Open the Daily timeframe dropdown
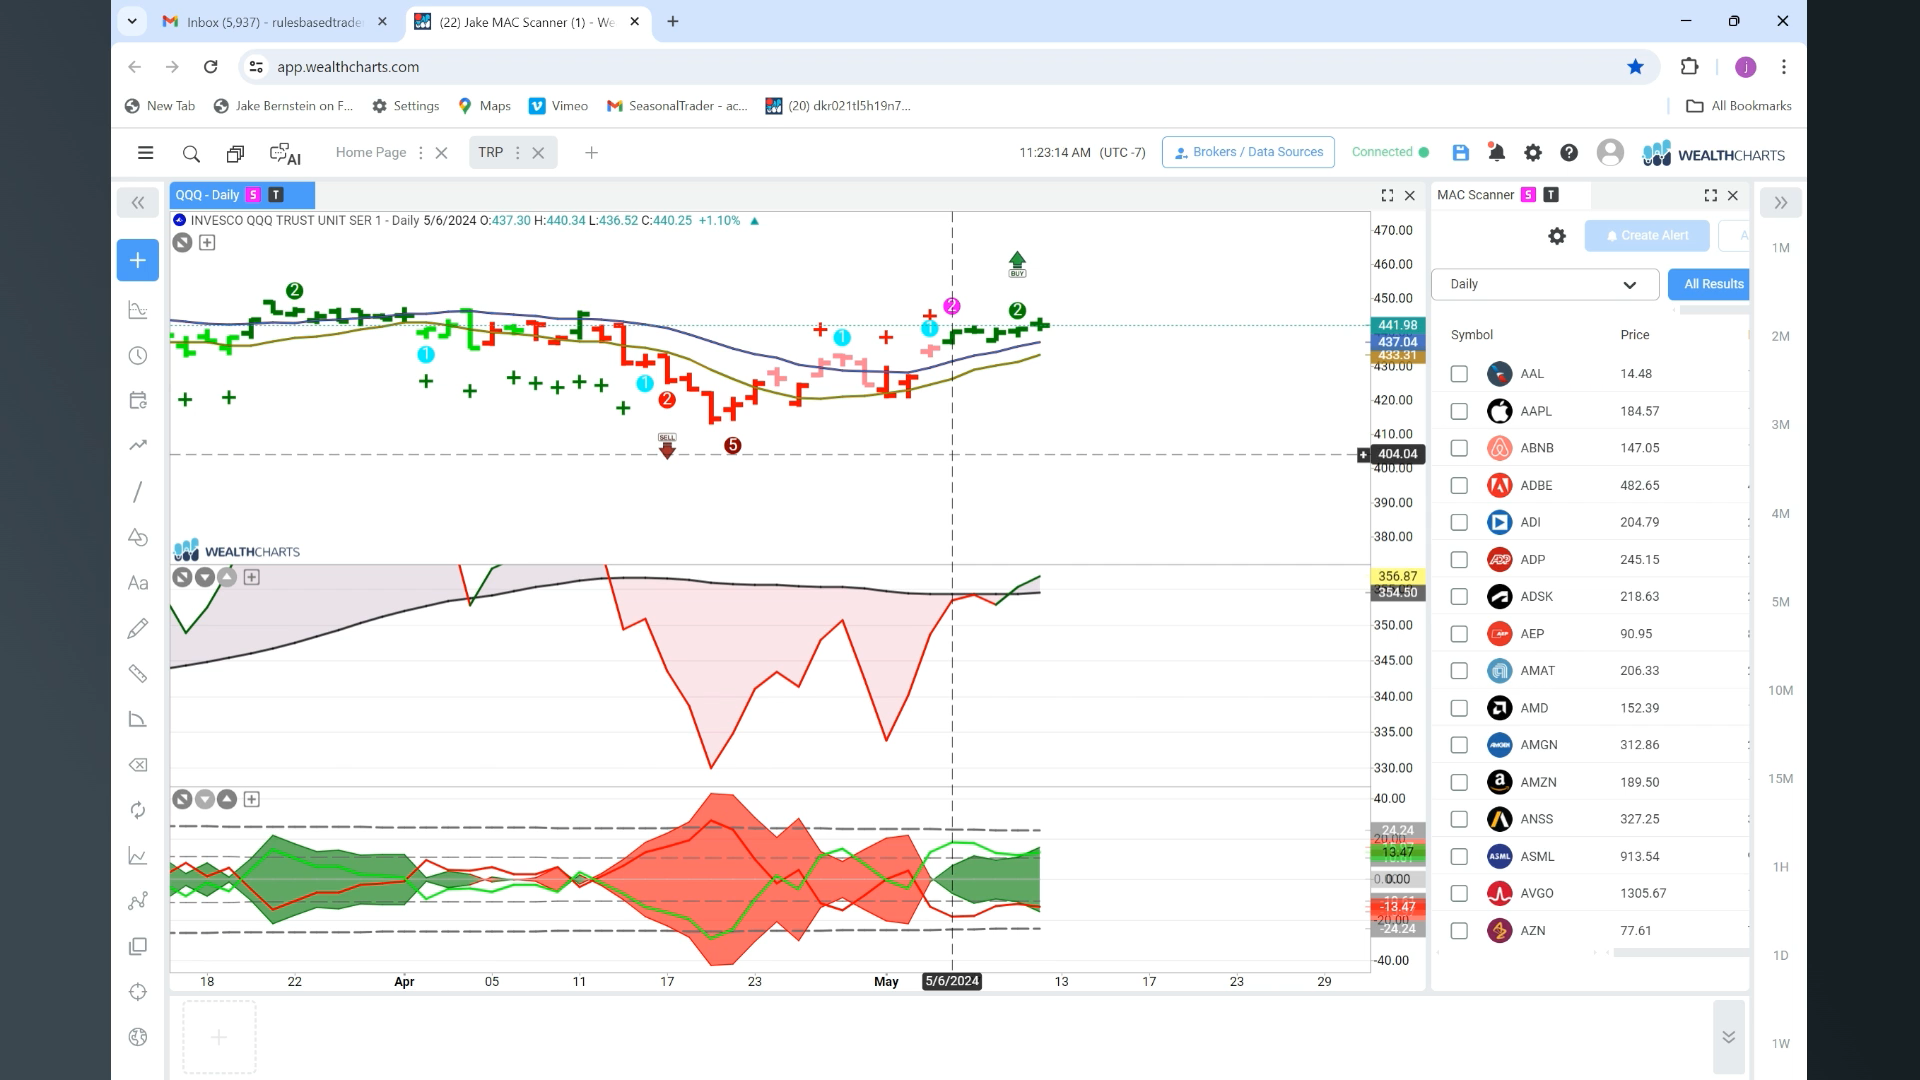The height and width of the screenshot is (1080, 1920). pyautogui.click(x=1545, y=284)
